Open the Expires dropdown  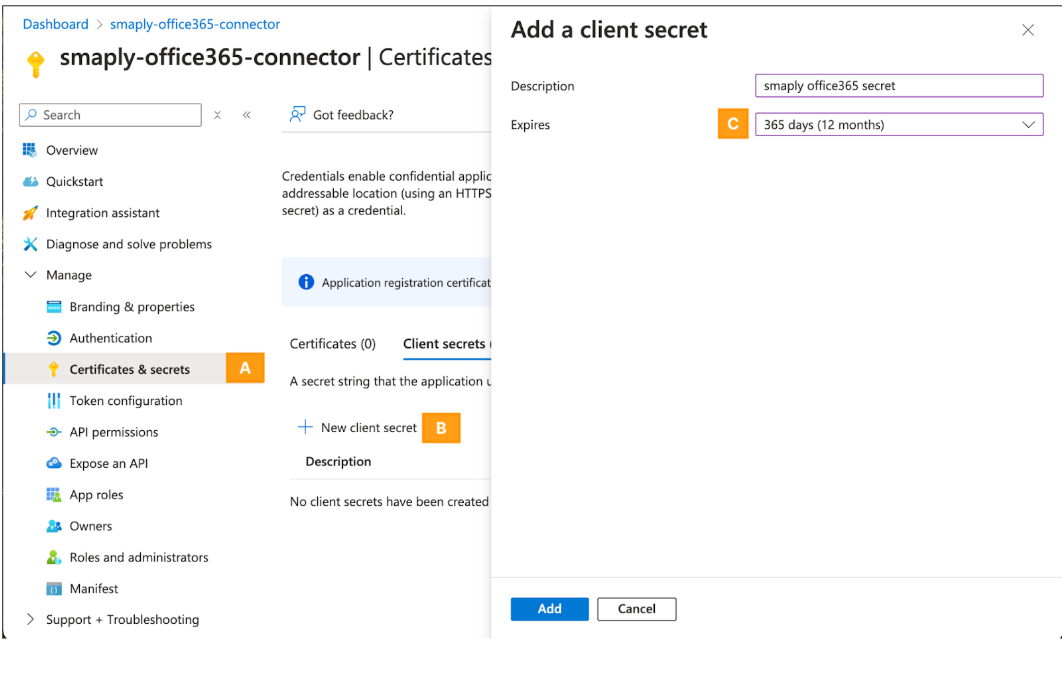coord(899,125)
